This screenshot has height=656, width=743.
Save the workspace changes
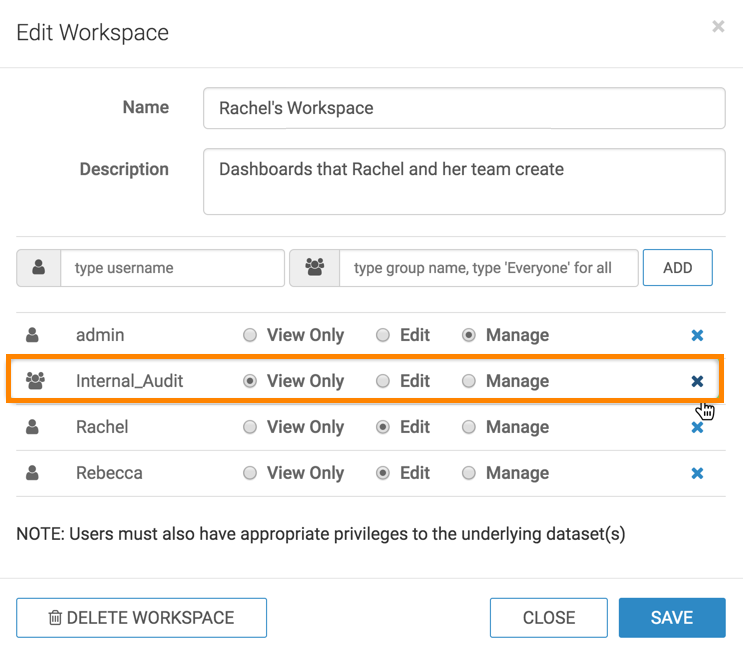[671, 618]
